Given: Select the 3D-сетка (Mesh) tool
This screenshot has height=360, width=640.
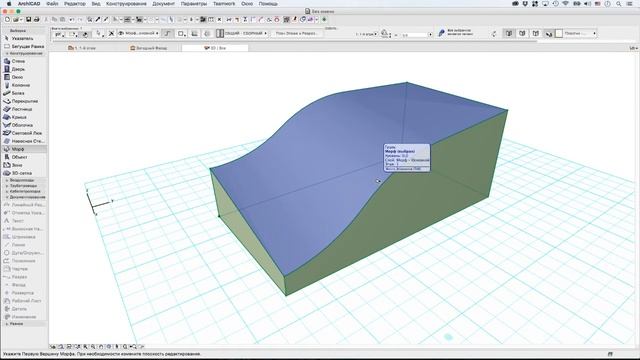Looking at the screenshot, I should click(x=24, y=173).
